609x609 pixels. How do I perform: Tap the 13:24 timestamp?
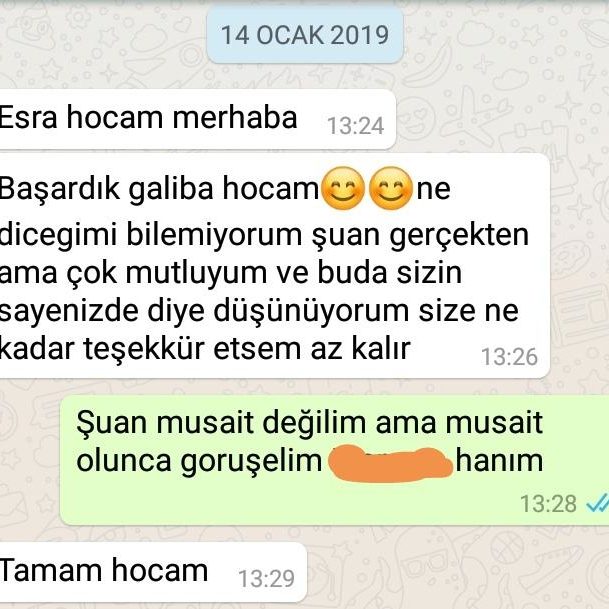[355, 126]
